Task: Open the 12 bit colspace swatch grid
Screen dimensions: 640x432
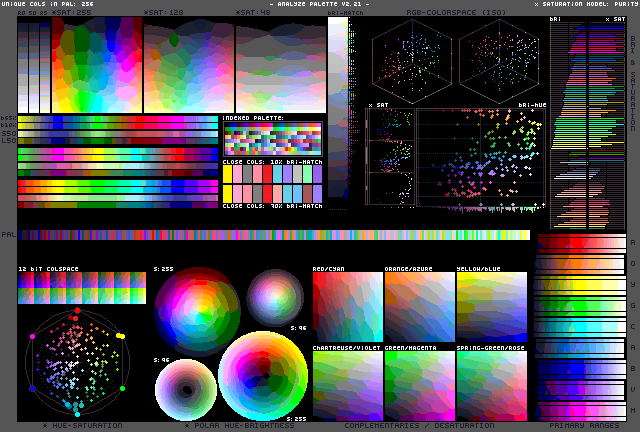Action: tap(82, 288)
